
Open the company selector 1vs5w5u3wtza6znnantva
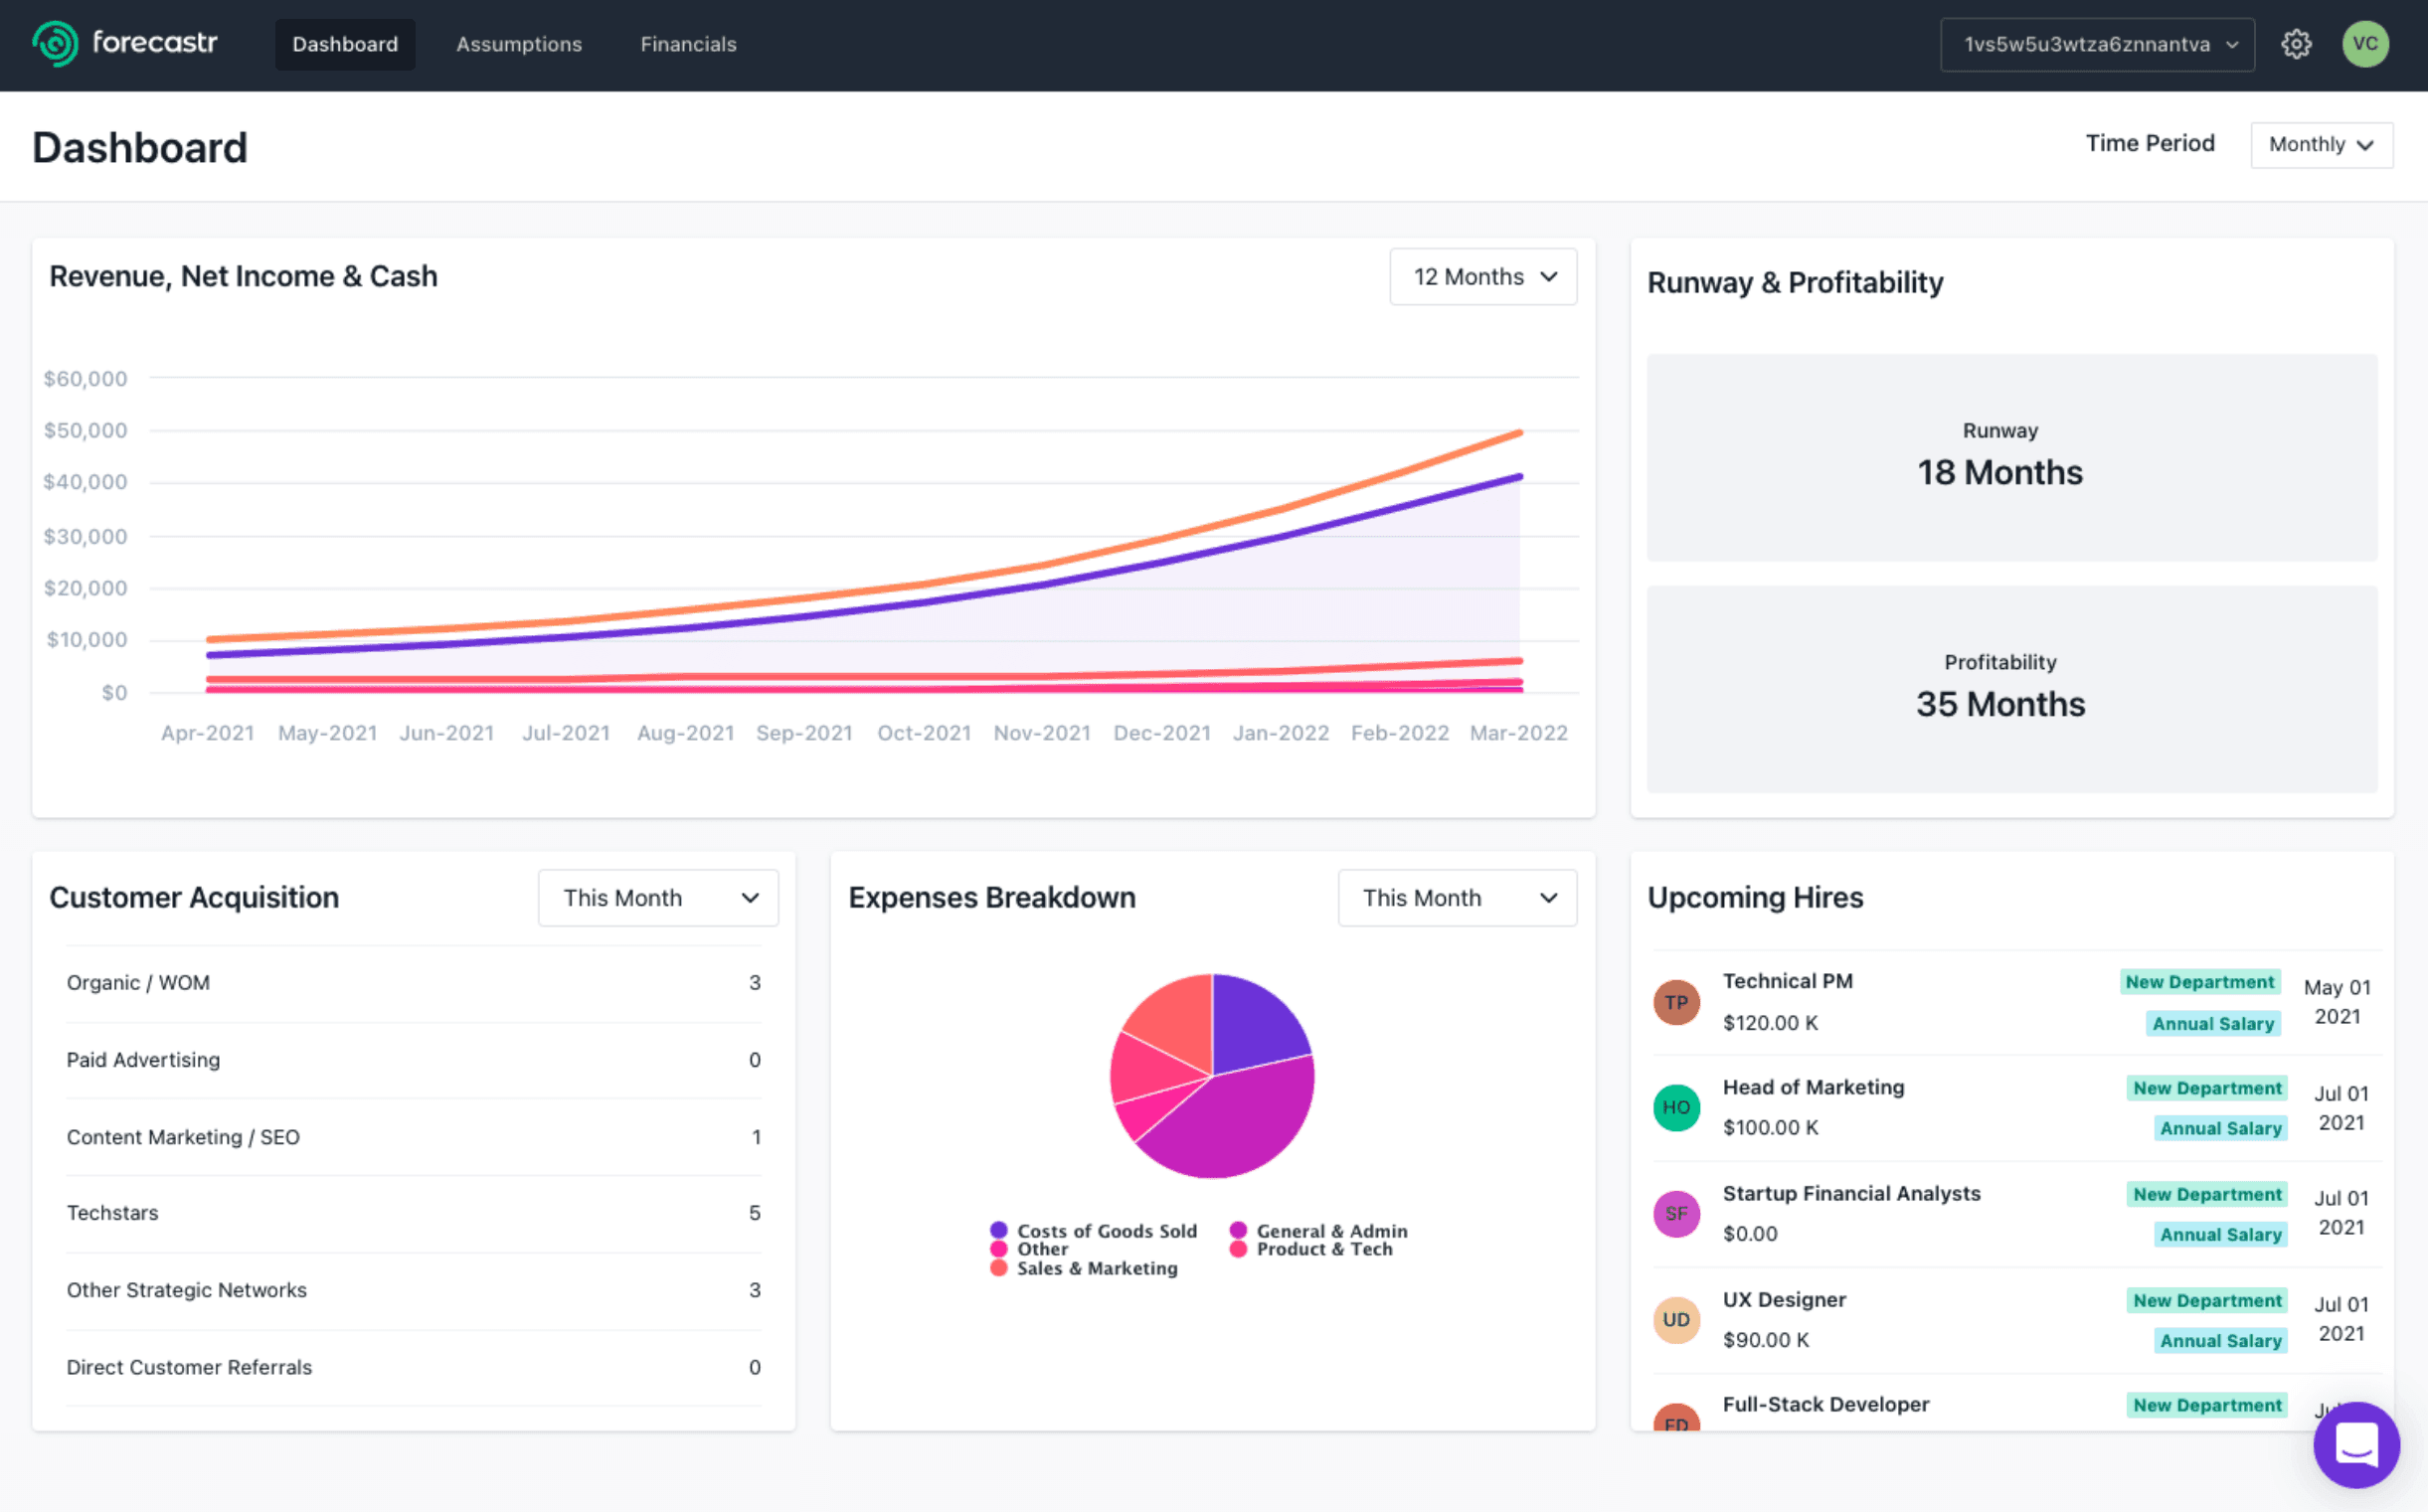click(x=2097, y=44)
